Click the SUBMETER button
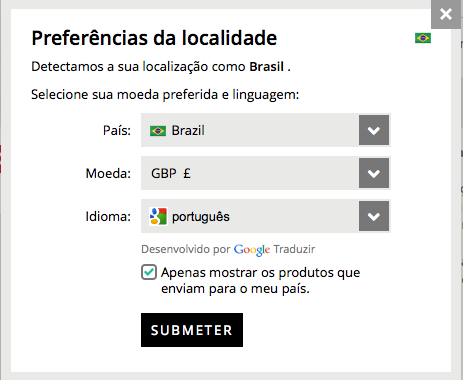Screen dimensions: 463x380 click(192, 330)
